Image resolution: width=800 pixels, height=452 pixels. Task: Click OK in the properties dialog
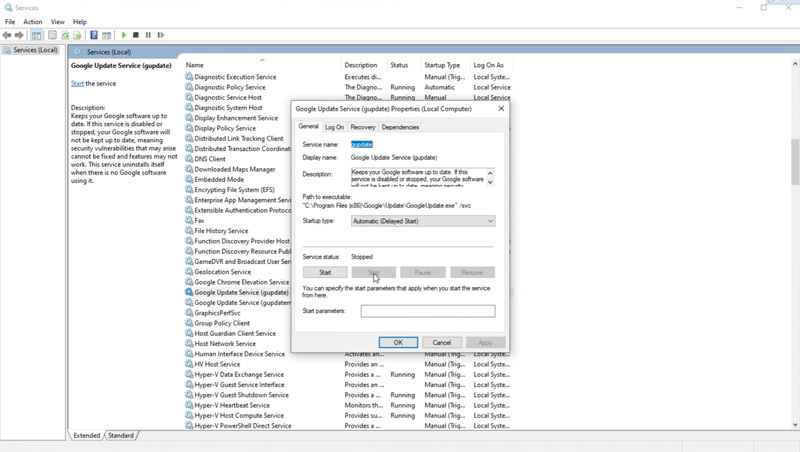coord(398,343)
